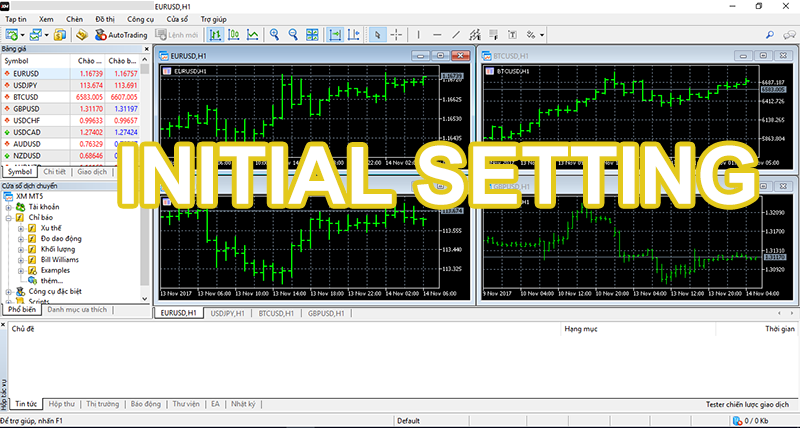This screenshot has width=800, height=428.
Task: Collapse the Chỉ báo tree node
Action: tap(8, 218)
